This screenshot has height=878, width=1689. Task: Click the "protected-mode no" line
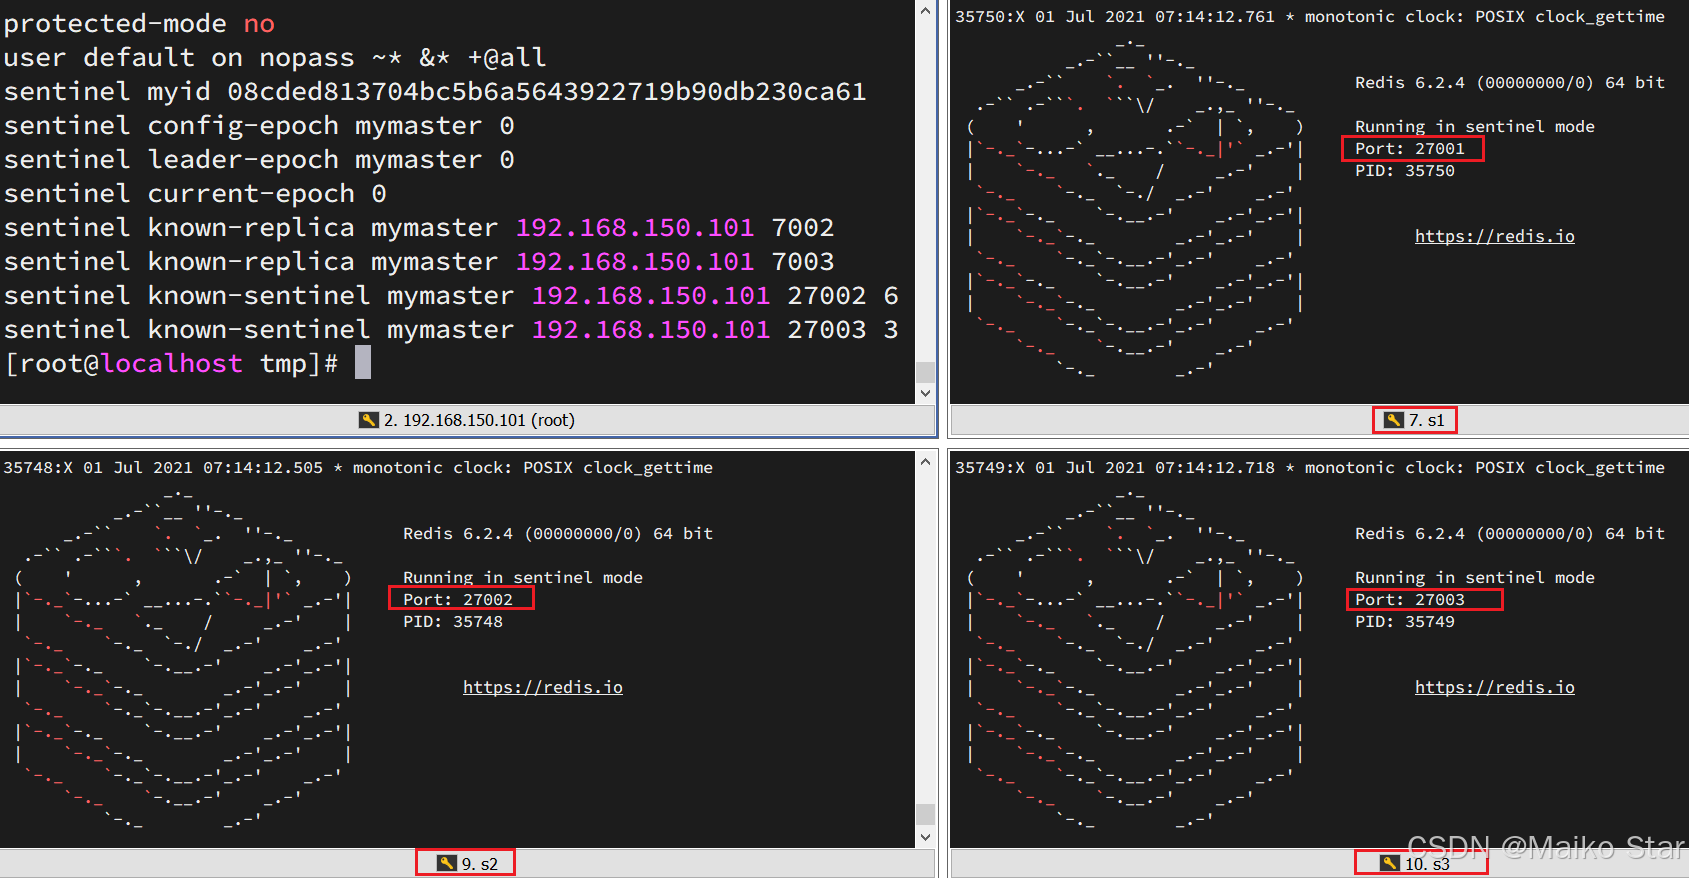point(139,24)
